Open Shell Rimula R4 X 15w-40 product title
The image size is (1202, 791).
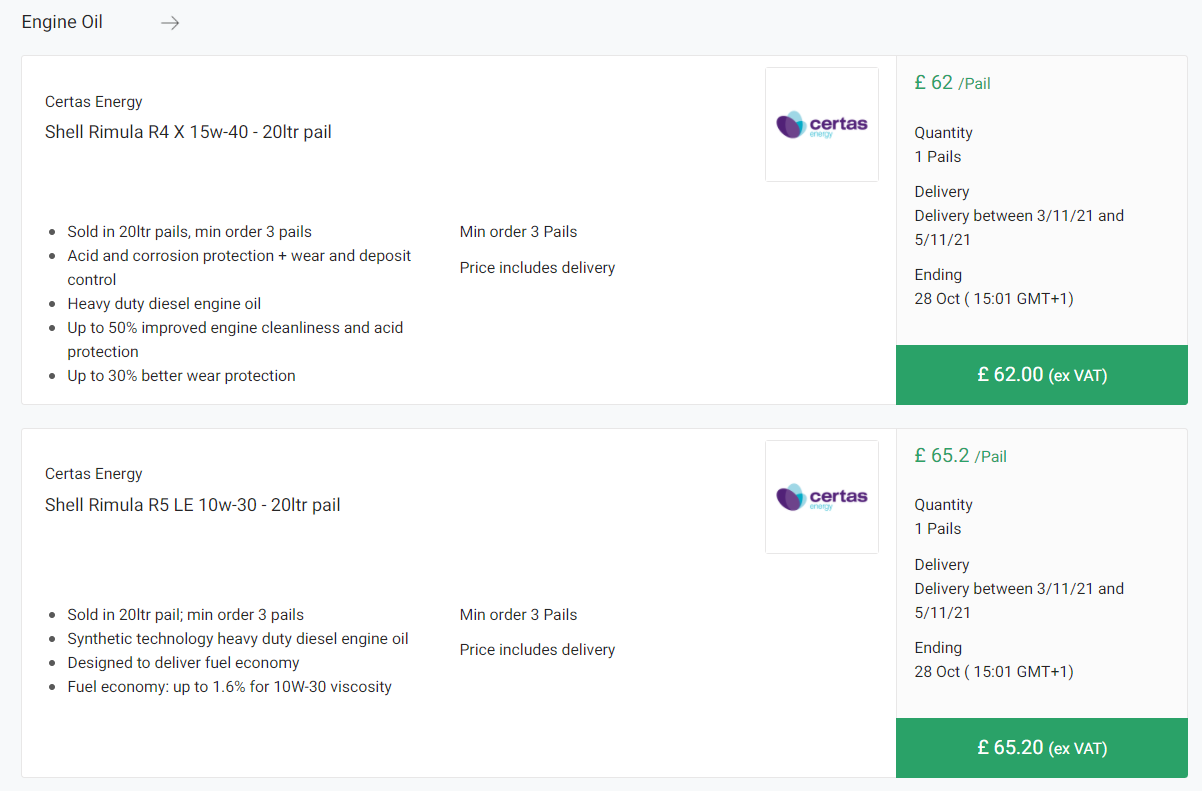(x=188, y=132)
